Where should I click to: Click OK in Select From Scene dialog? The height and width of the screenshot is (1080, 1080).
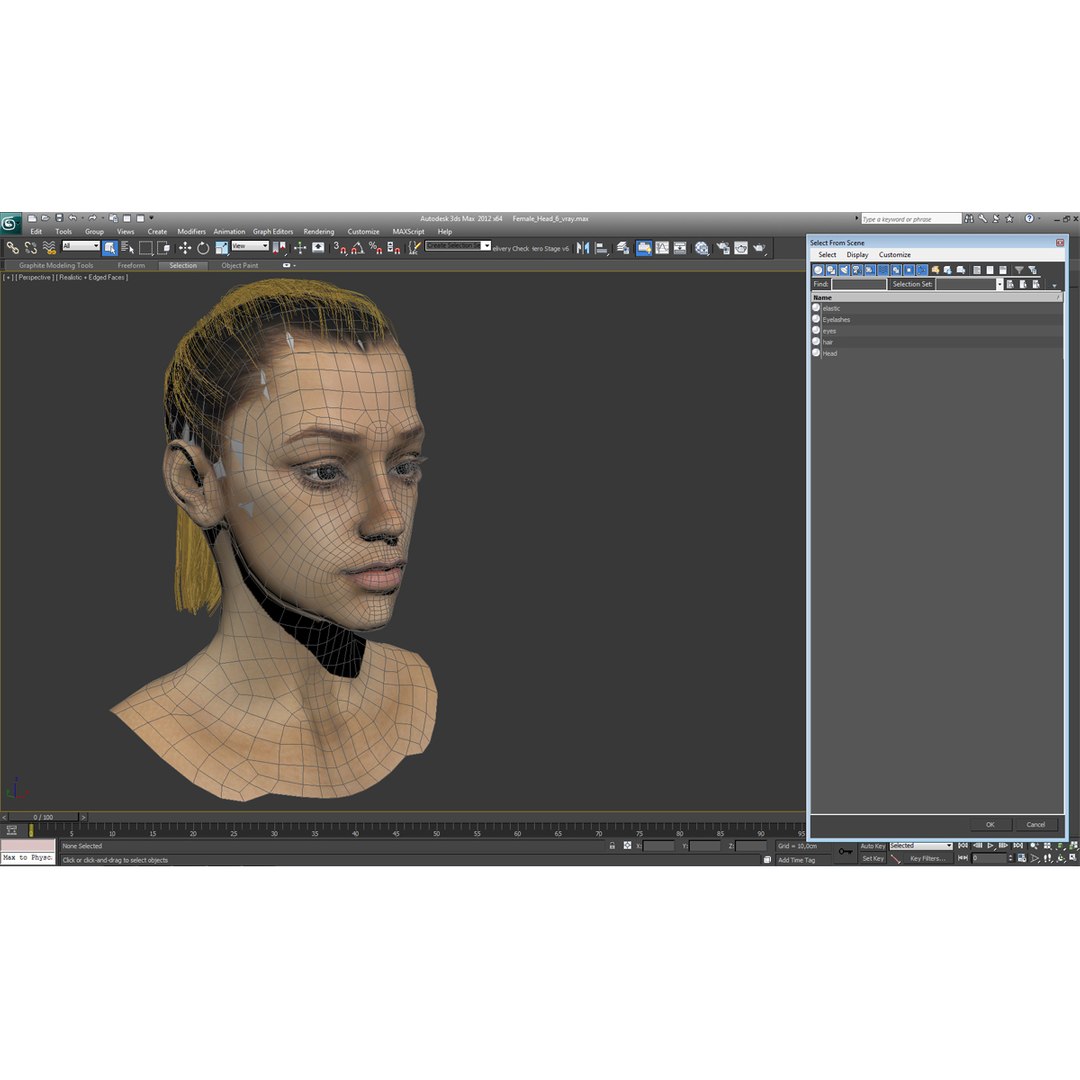(990, 824)
